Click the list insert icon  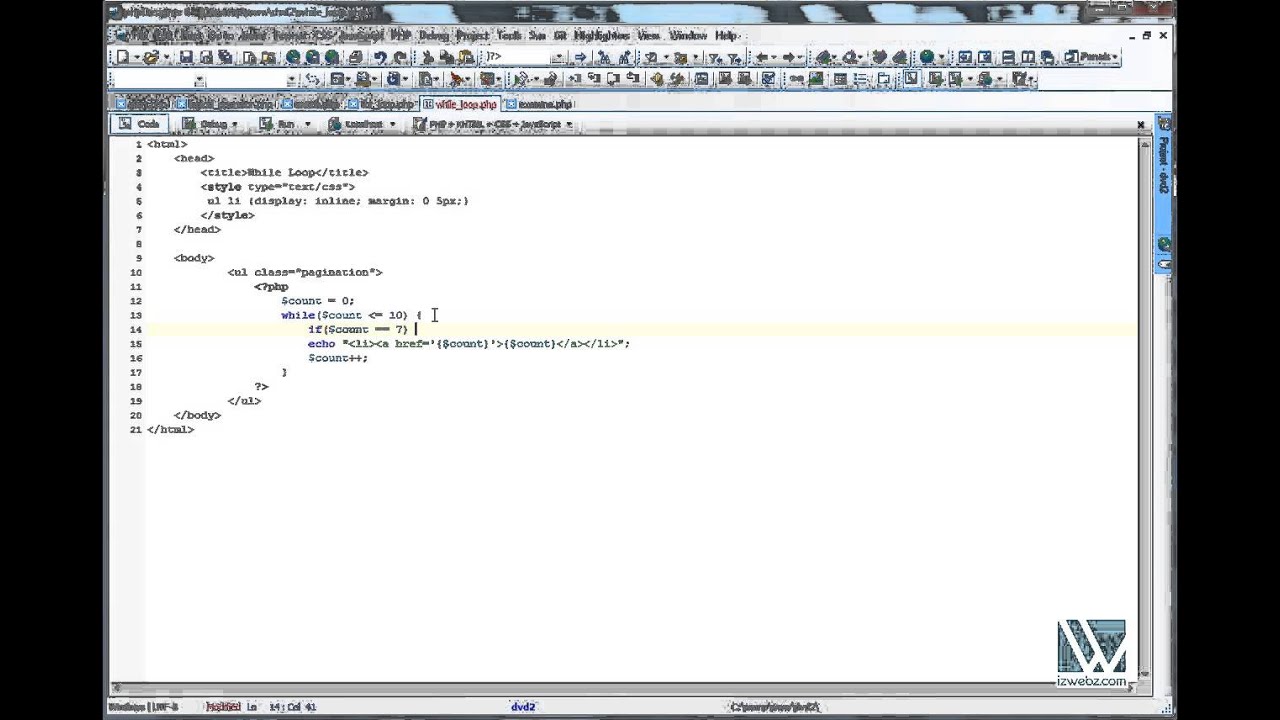click(860, 79)
